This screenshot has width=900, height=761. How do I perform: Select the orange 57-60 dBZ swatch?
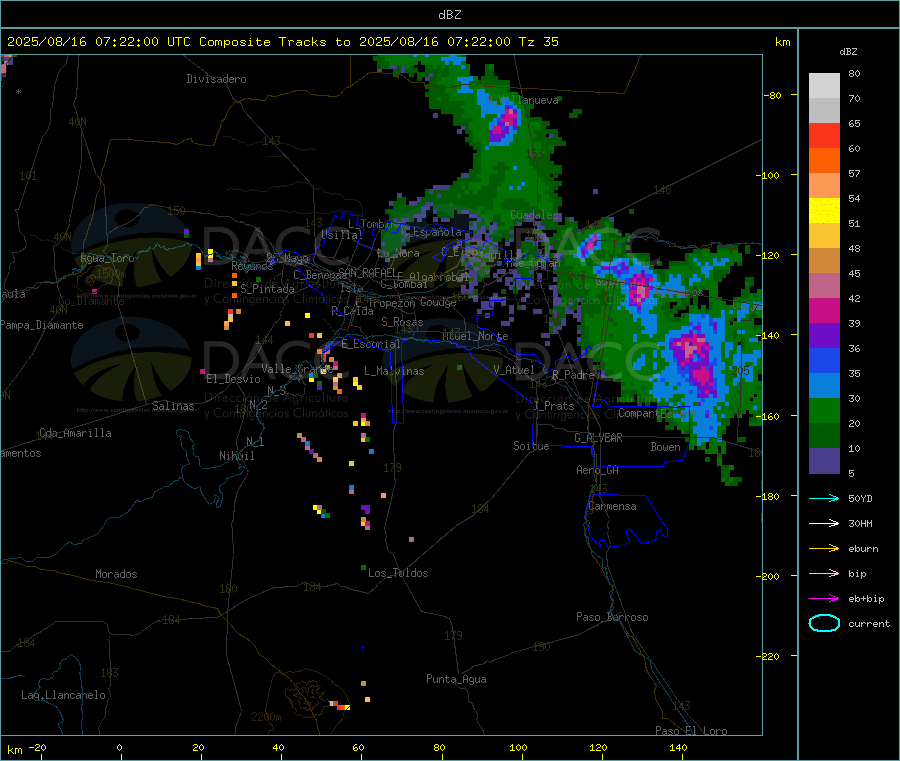[824, 161]
